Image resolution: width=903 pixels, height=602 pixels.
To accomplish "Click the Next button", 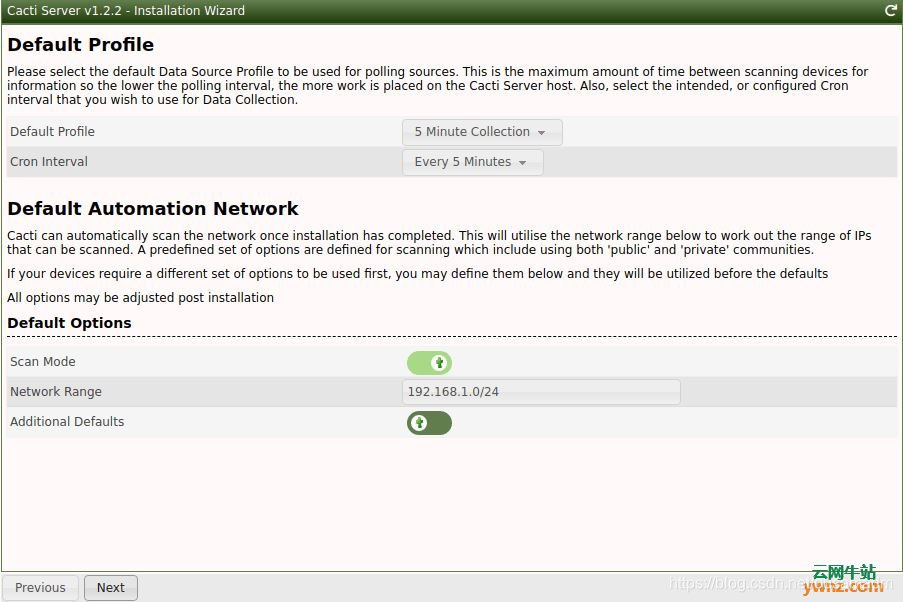I will [111, 588].
